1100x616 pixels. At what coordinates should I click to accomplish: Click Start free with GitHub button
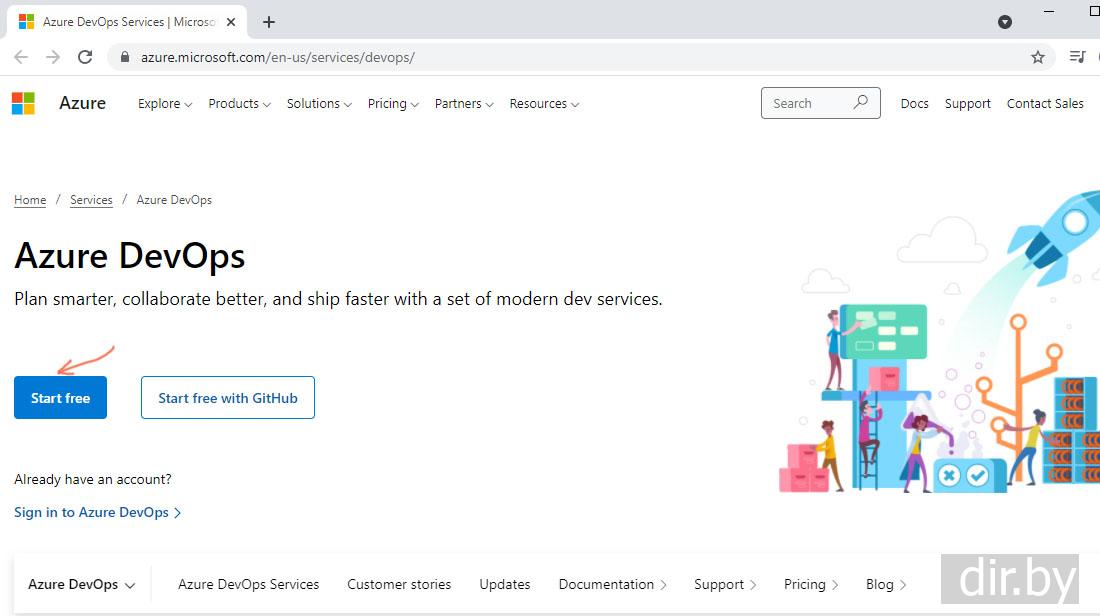click(228, 398)
